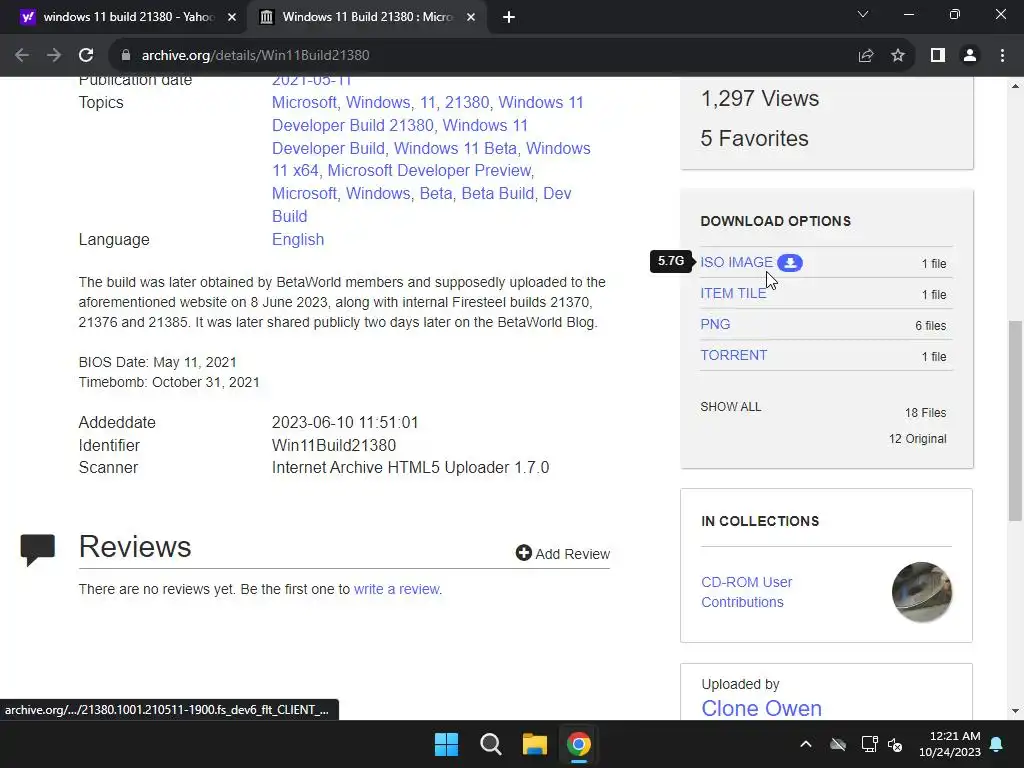
Task: Open uploader Clone Owen's profile
Action: point(761,708)
